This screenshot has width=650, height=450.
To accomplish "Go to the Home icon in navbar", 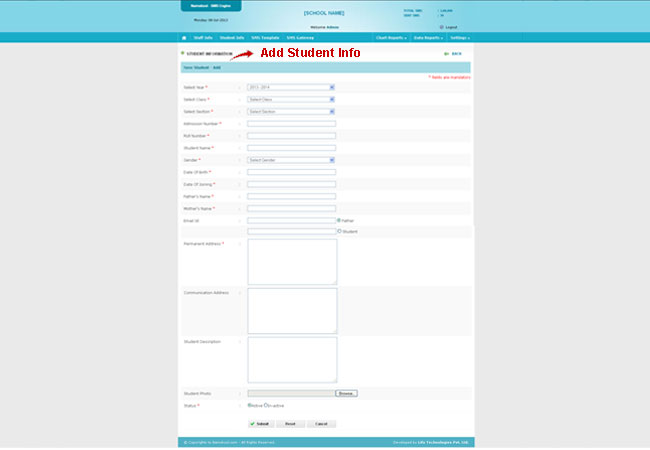I will [184, 38].
